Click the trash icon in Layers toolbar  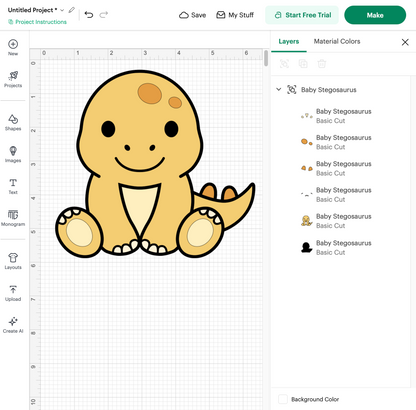pyautogui.click(x=322, y=64)
